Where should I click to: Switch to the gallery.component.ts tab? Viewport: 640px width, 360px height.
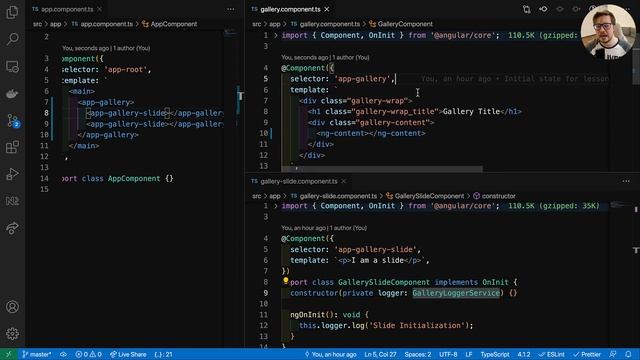point(290,9)
